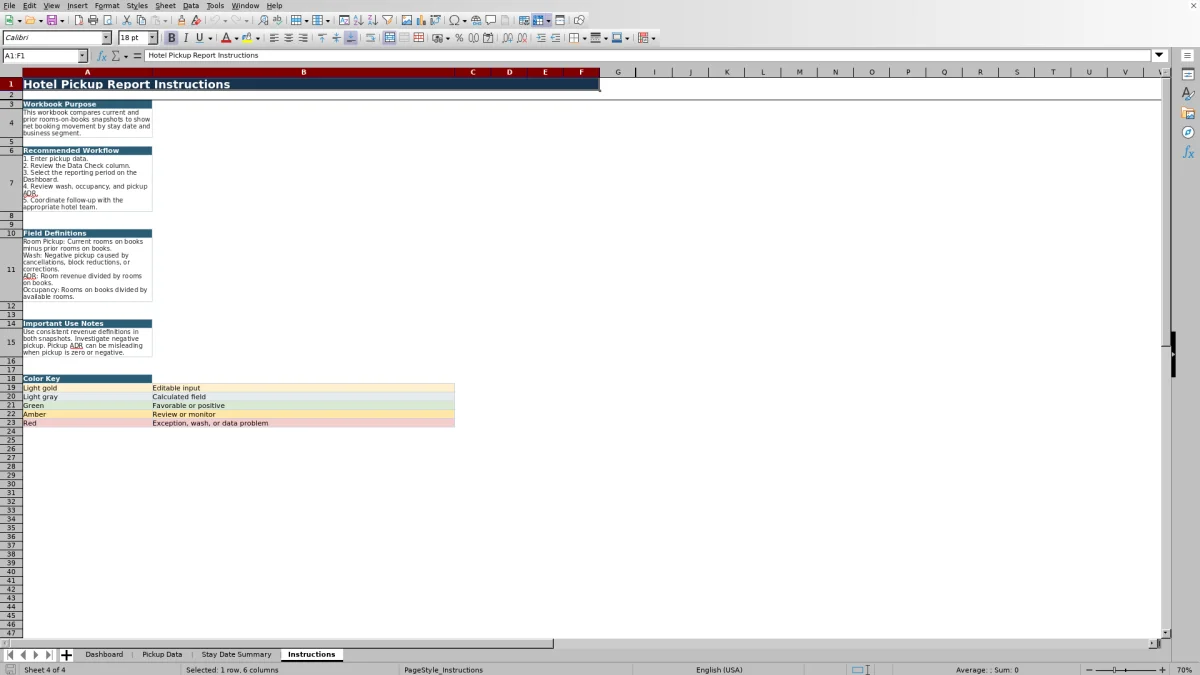
Task: Click the font color A swatch
Action: click(226, 38)
